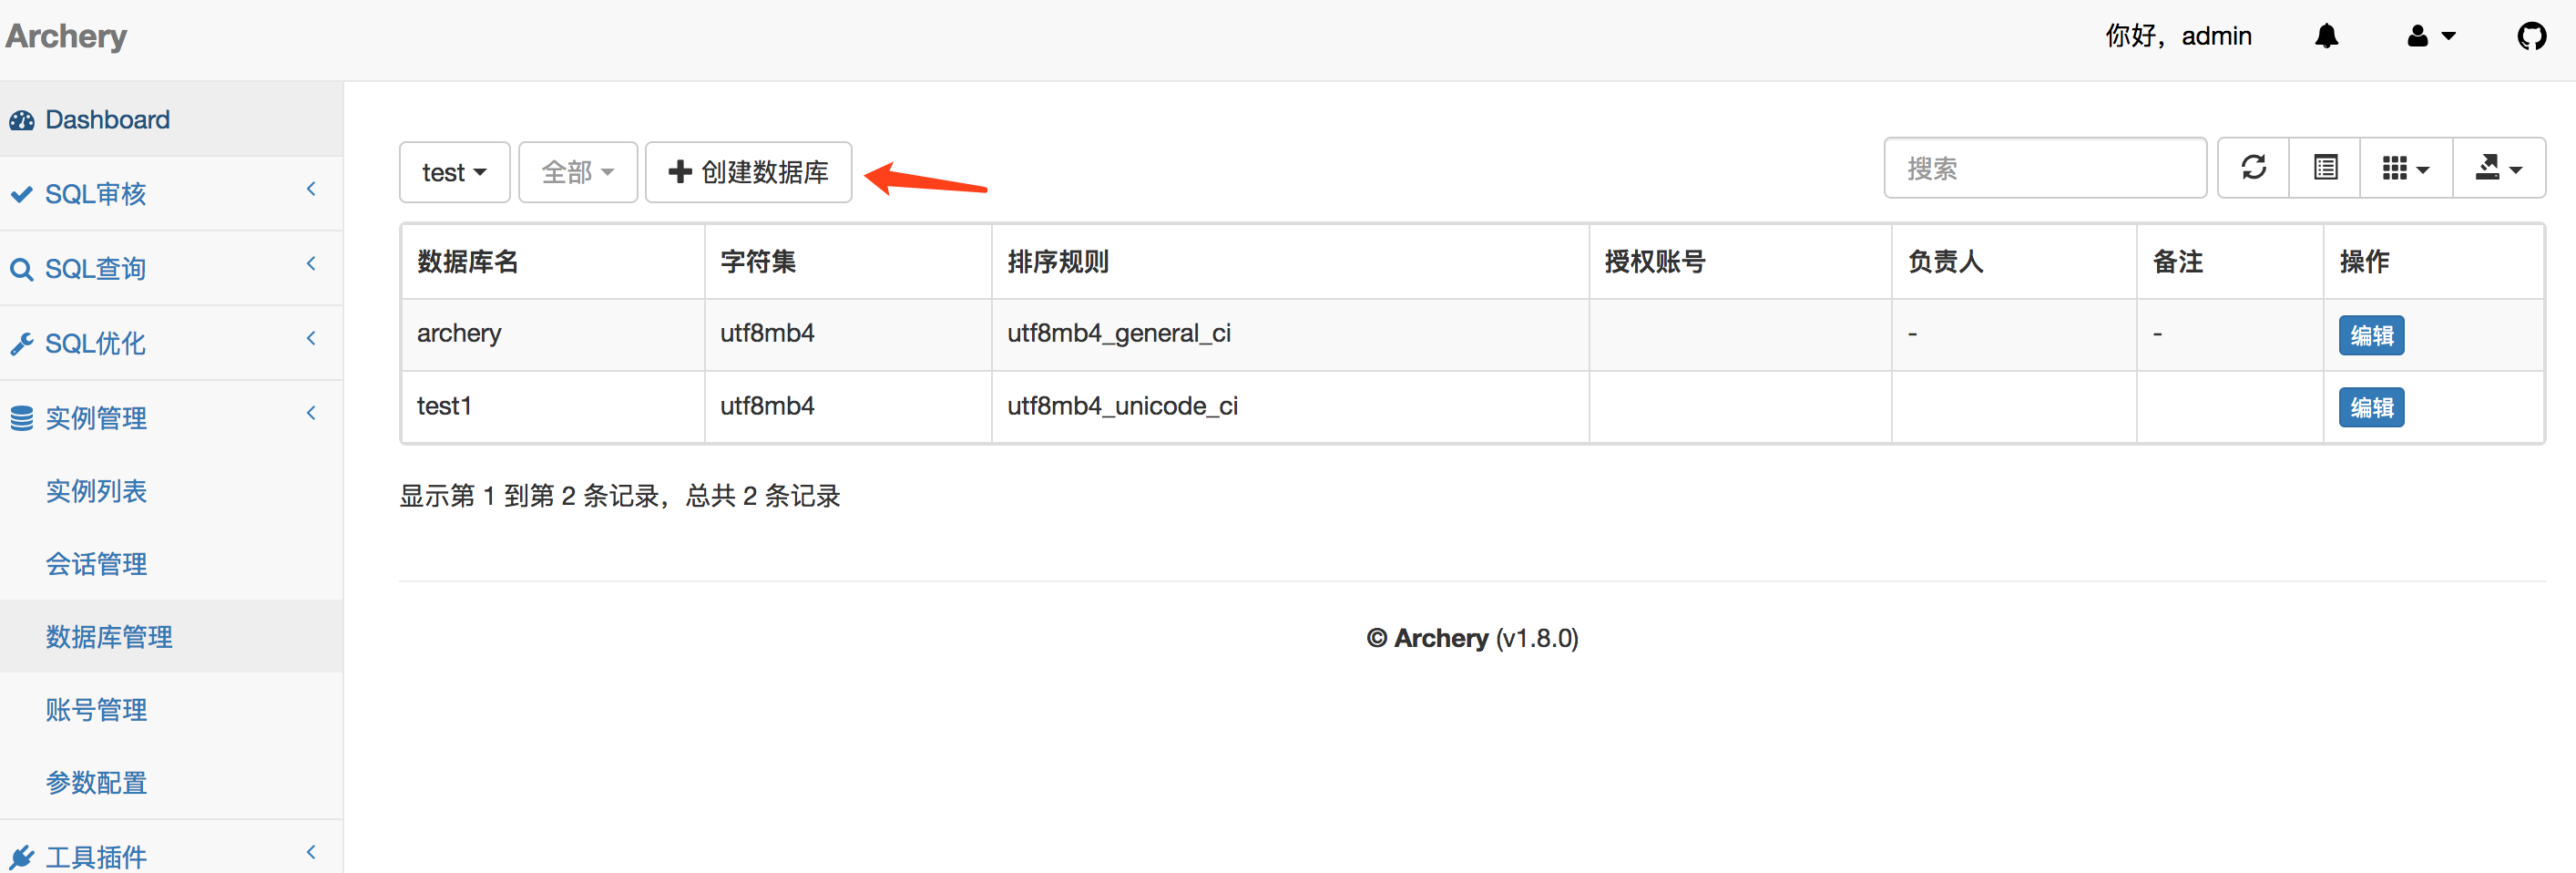Open the user account dropdown menu
The height and width of the screenshot is (873, 2576).
[x=2432, y=36]
